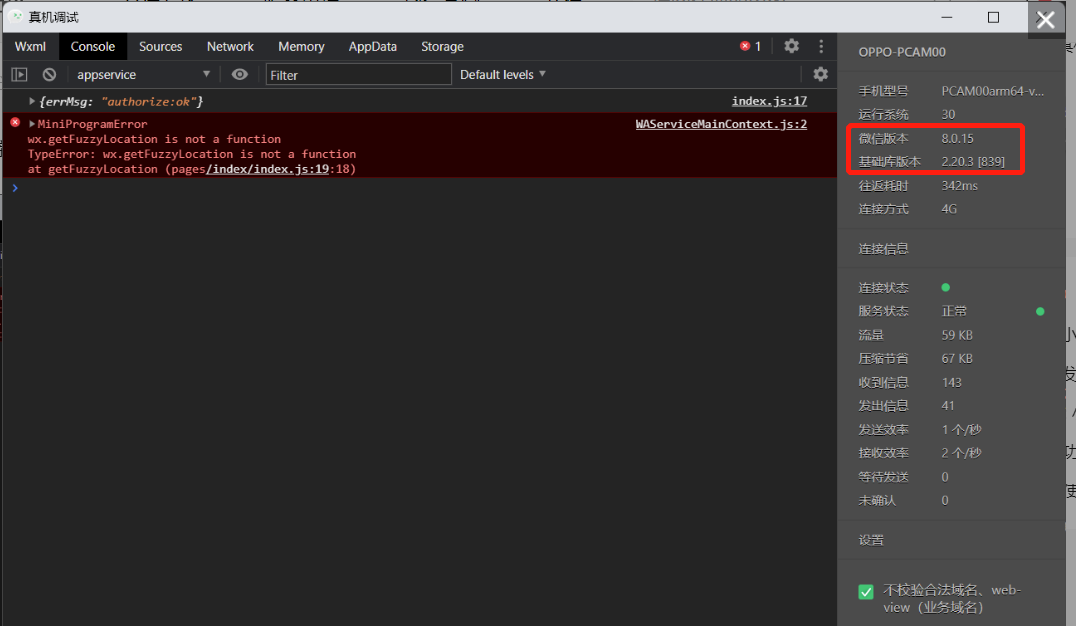
Task: Focus the console Filter field
Action: tap(358, 75)
